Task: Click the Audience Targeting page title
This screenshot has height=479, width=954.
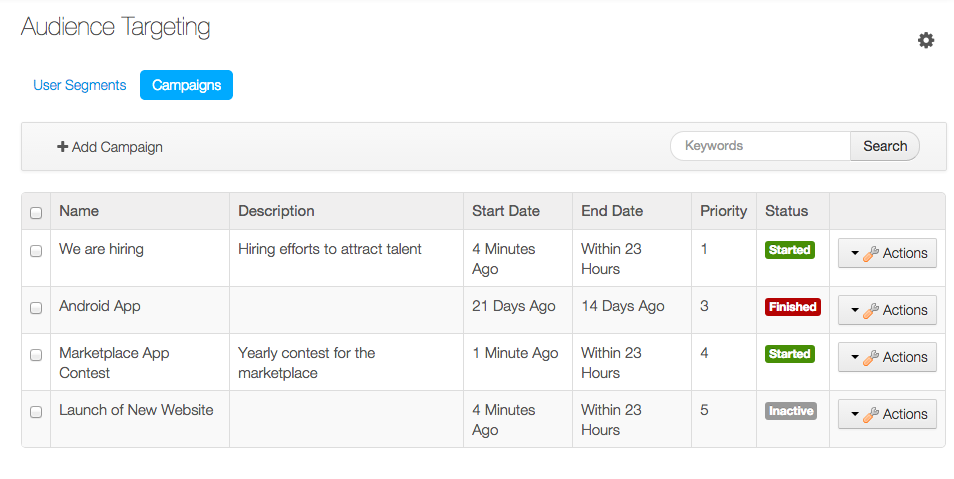Action: pos(116,27)
